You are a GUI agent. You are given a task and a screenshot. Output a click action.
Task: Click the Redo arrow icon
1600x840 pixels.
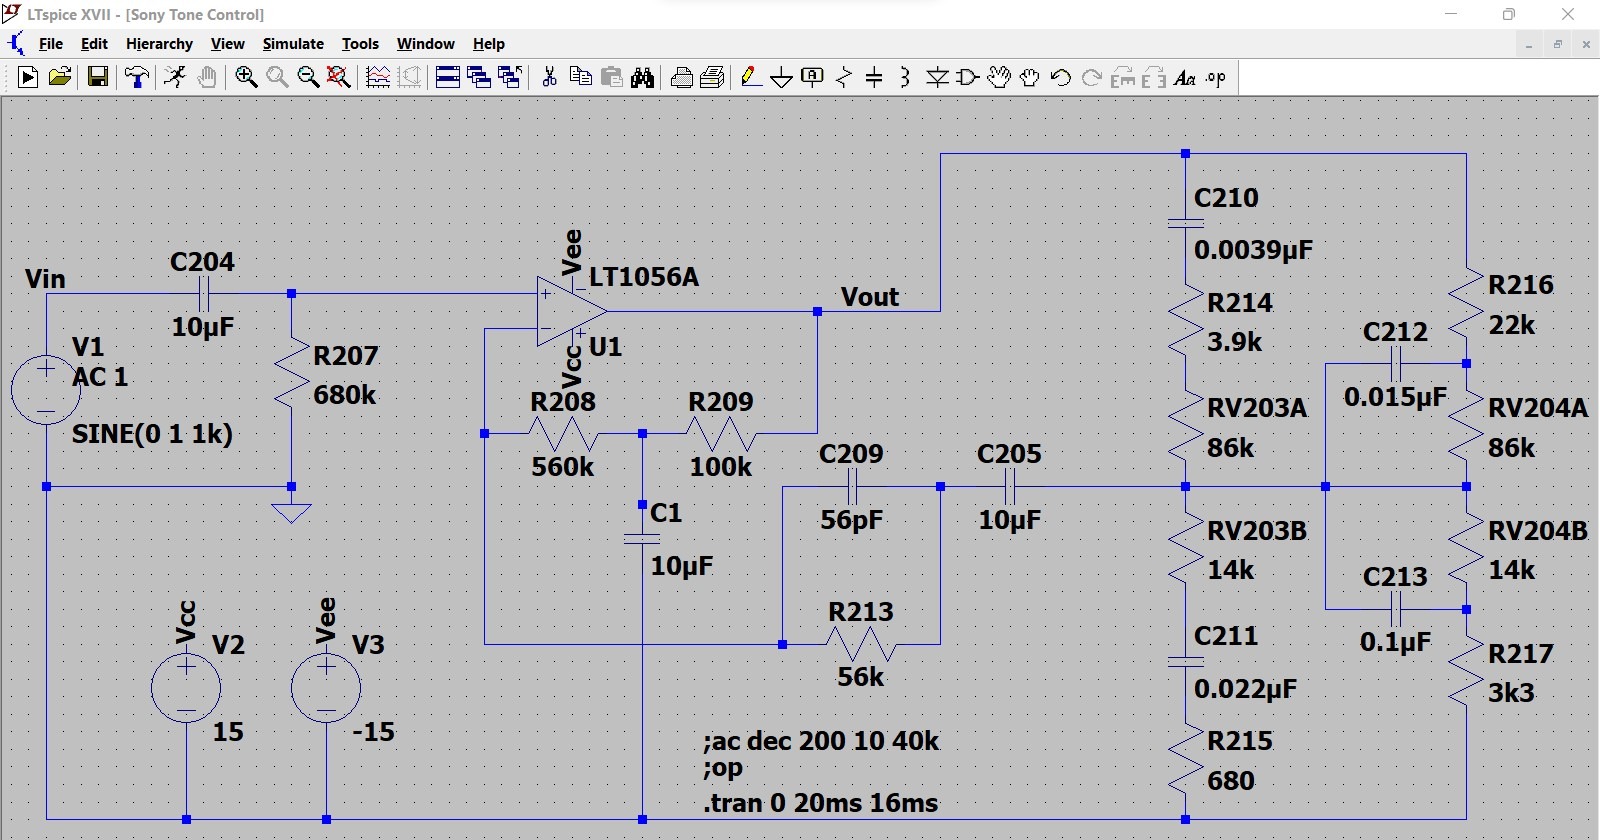point(1091,77)
